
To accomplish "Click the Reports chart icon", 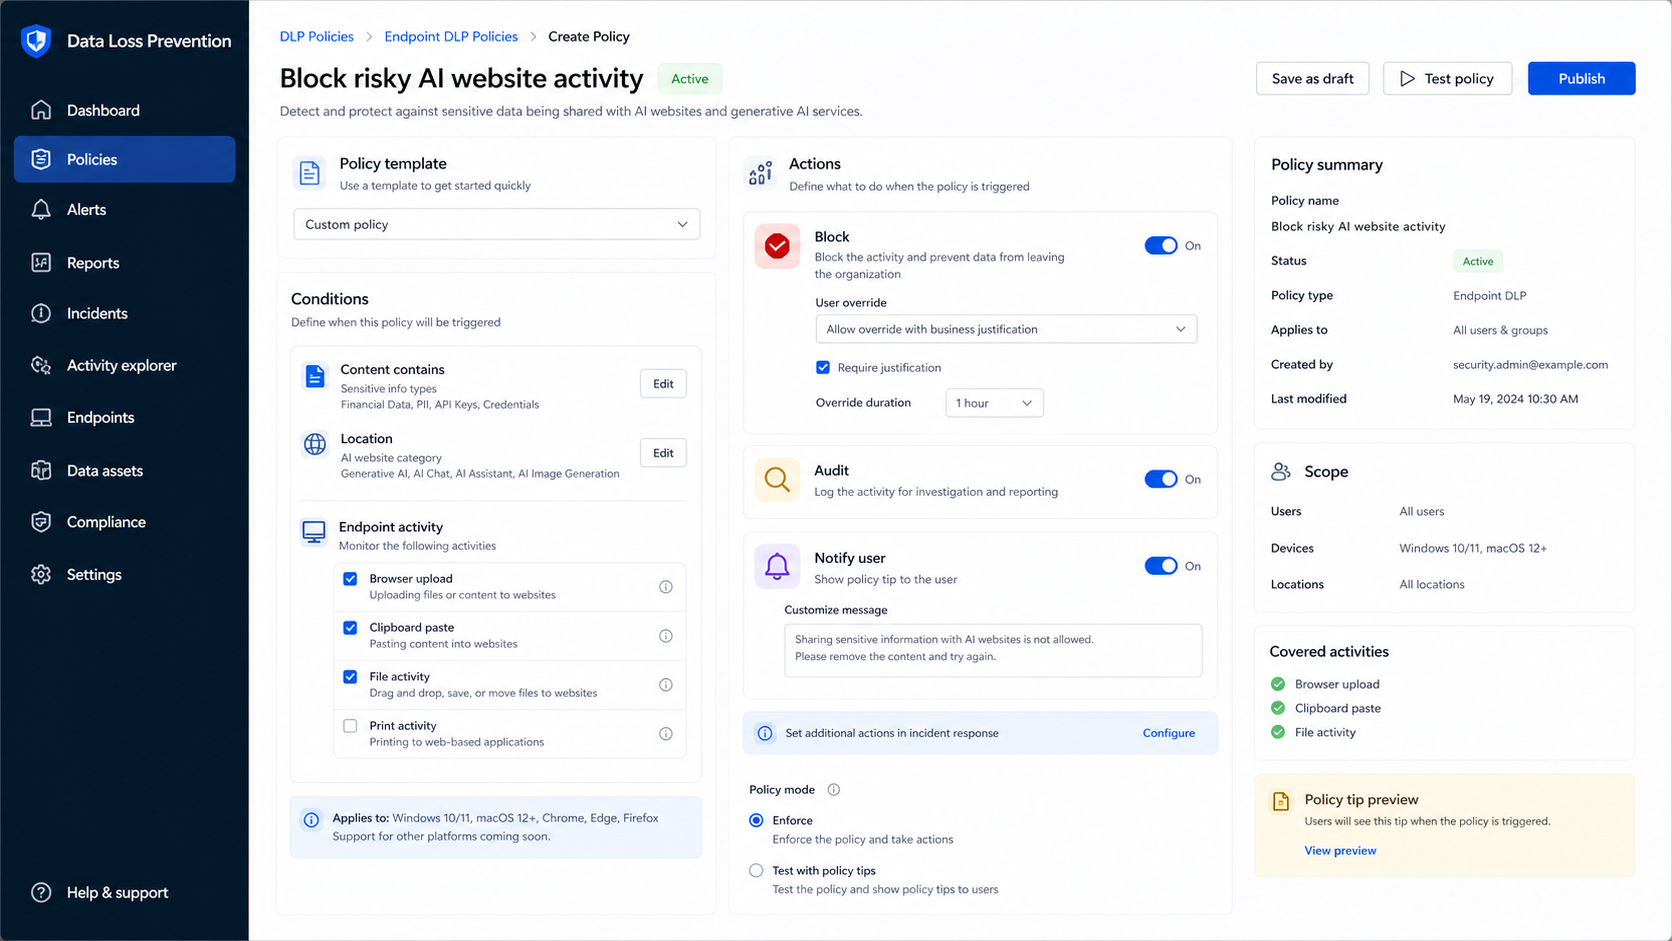I will (x=41, y=263).
